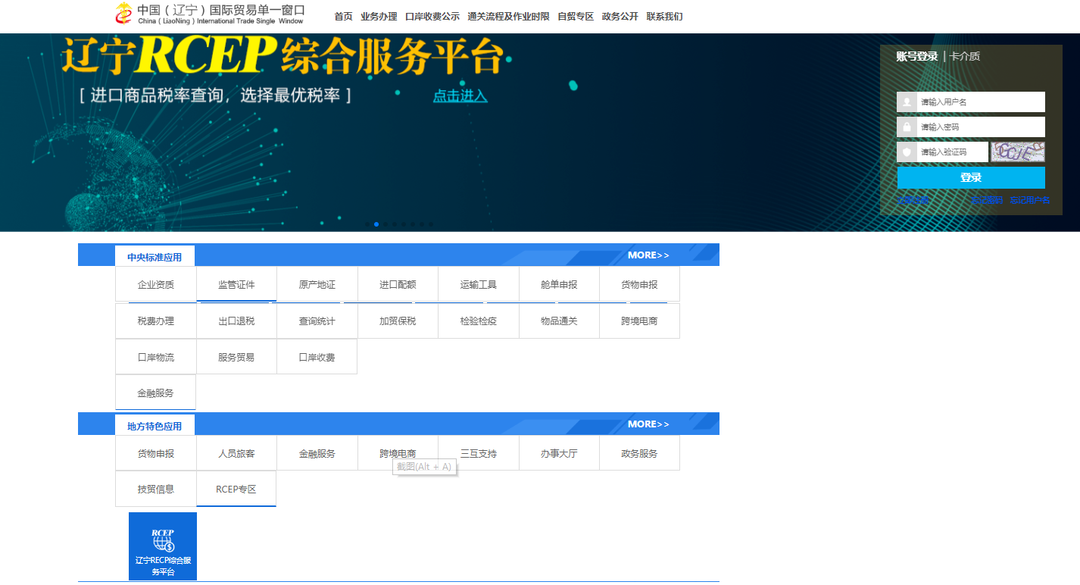Open the 办事大厅 tile
The width and height of the screenshot is (1080, 585).
[x=559, y=453]
